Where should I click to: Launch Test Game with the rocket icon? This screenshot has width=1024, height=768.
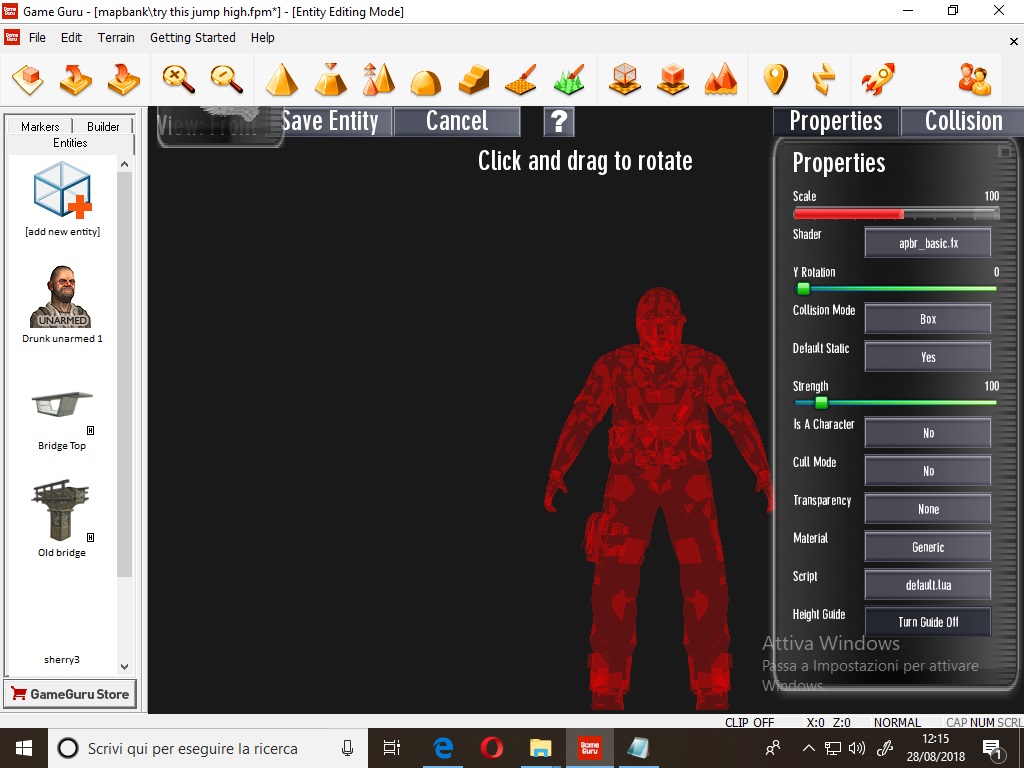coord(877,78)
